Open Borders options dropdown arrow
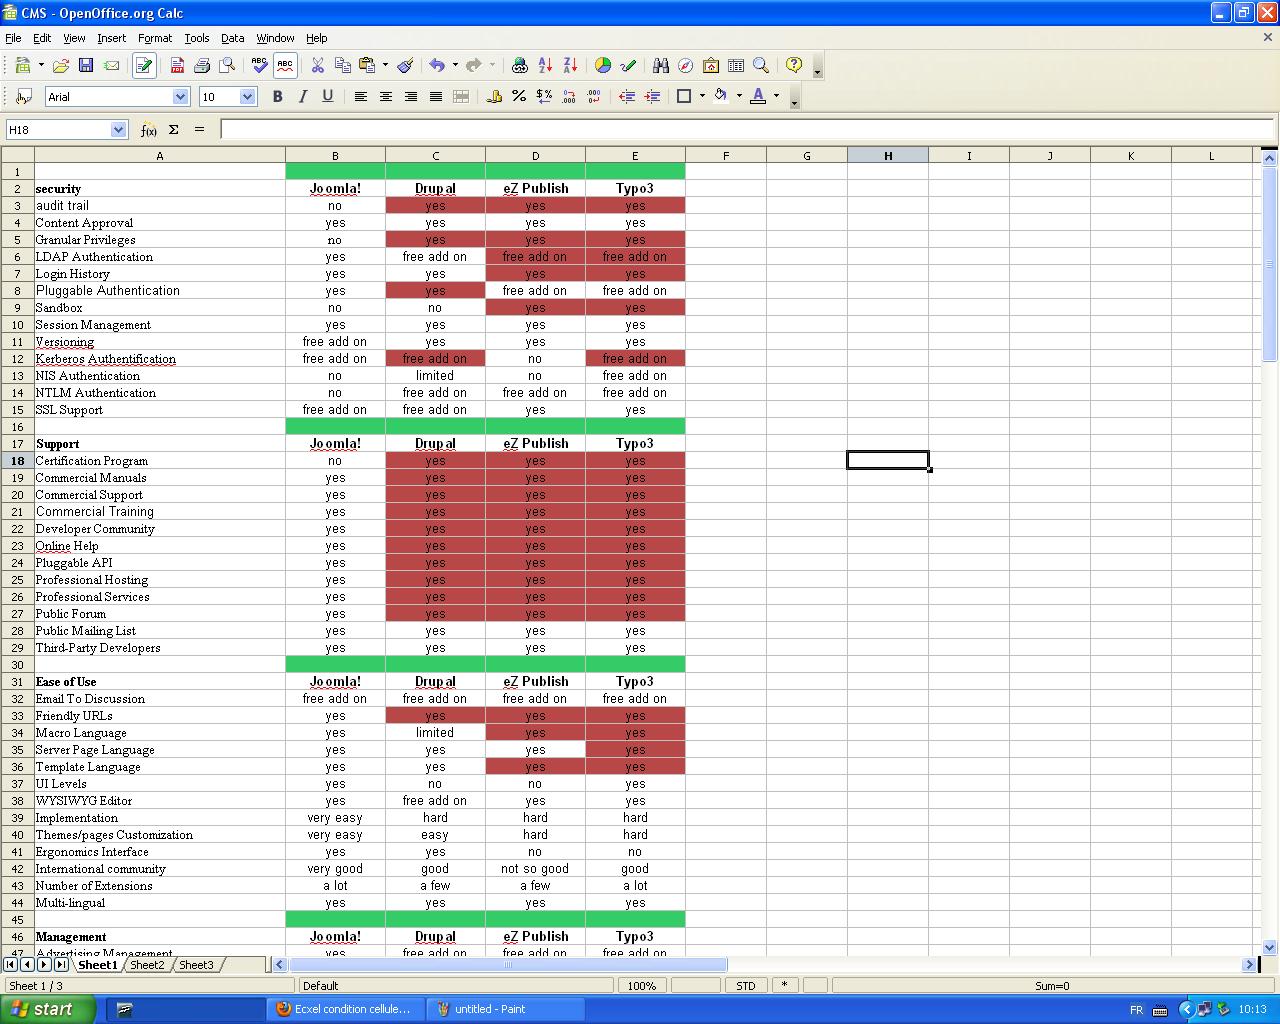1280x1024 pixels. [x=702, y=96]
